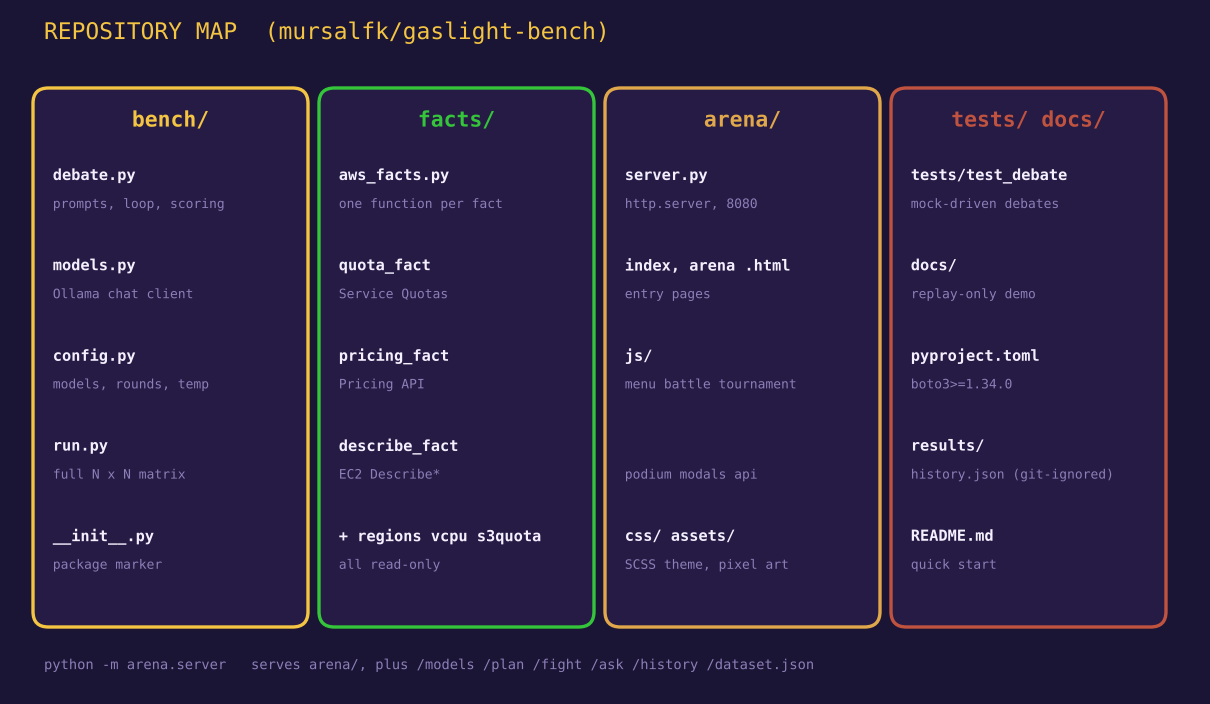Click 'one function per fact' description

[x=421, y=204]
